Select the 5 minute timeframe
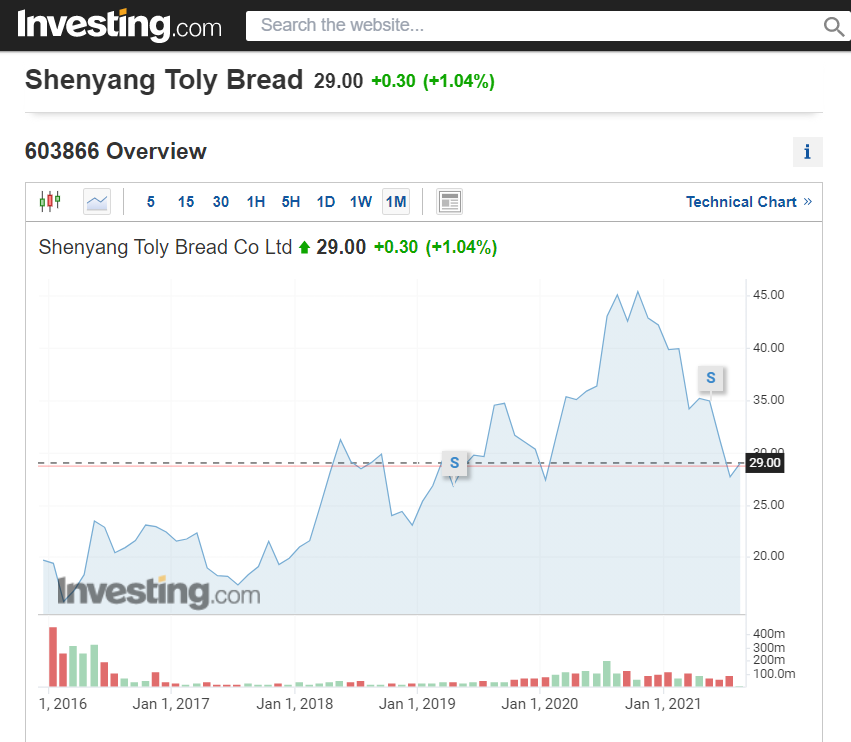851x742 pixels. tap(151, 202)
